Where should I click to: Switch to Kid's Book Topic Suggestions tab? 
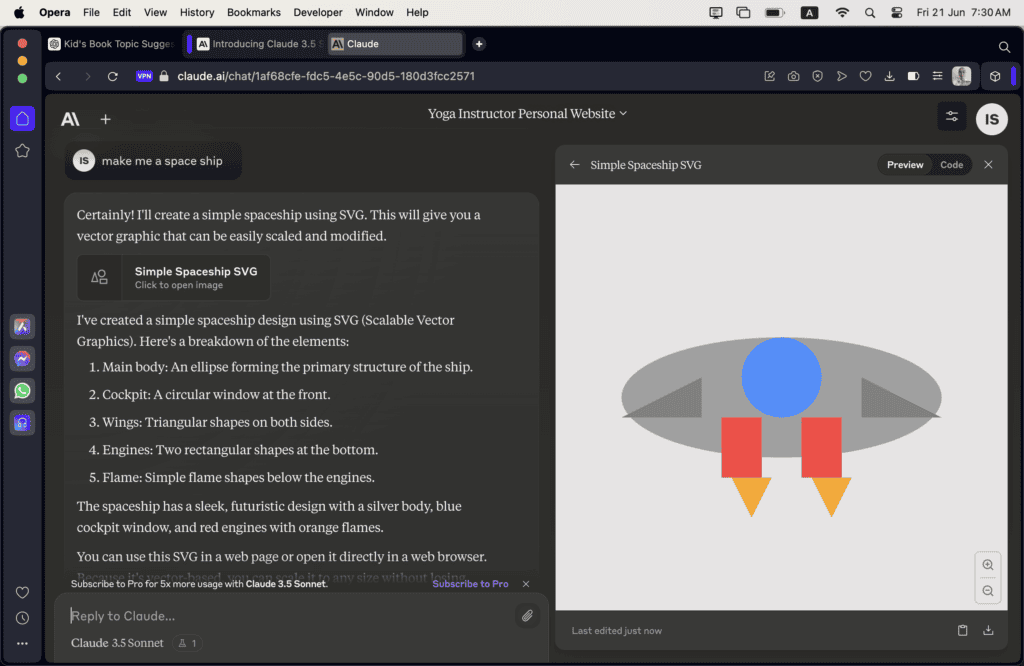(x=112, y=44)
